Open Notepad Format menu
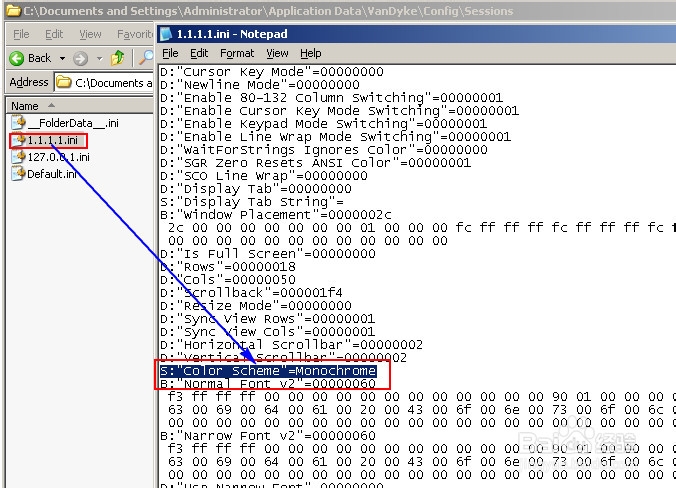Viewport: 676px width, 488px height. pos(237,53)
